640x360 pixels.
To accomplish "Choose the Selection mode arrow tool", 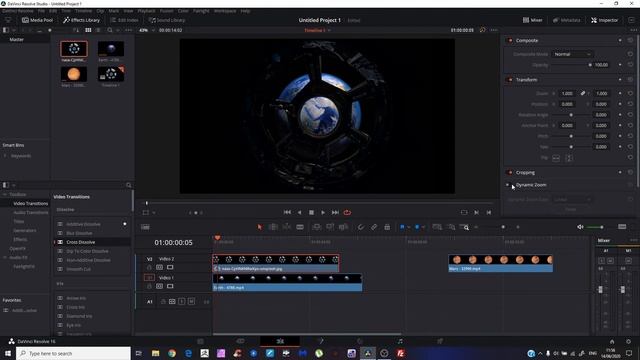I will pos(260,227).
